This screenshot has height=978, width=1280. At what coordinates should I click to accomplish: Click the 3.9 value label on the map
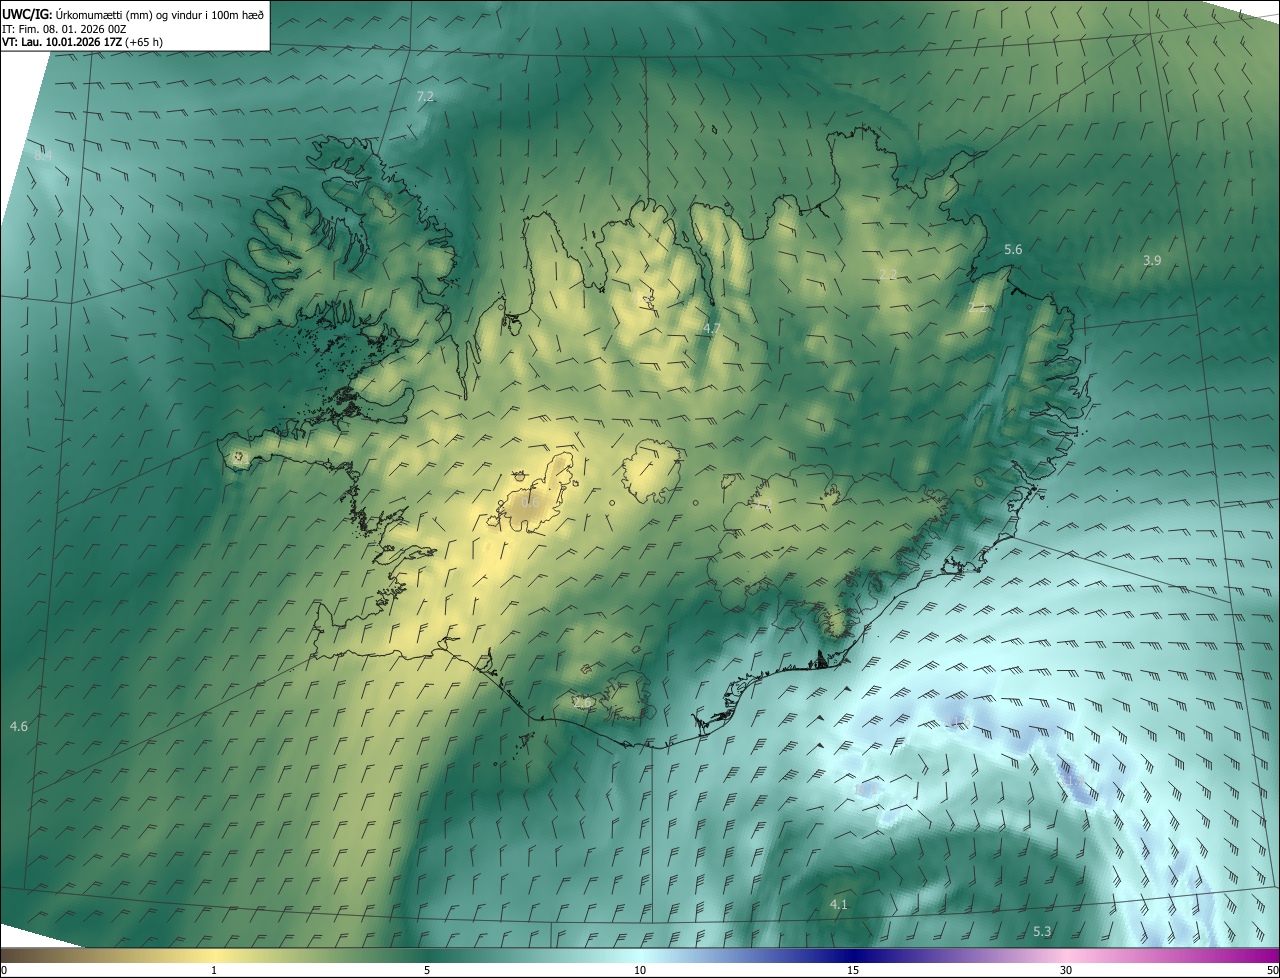click(x=1152, y=260)
